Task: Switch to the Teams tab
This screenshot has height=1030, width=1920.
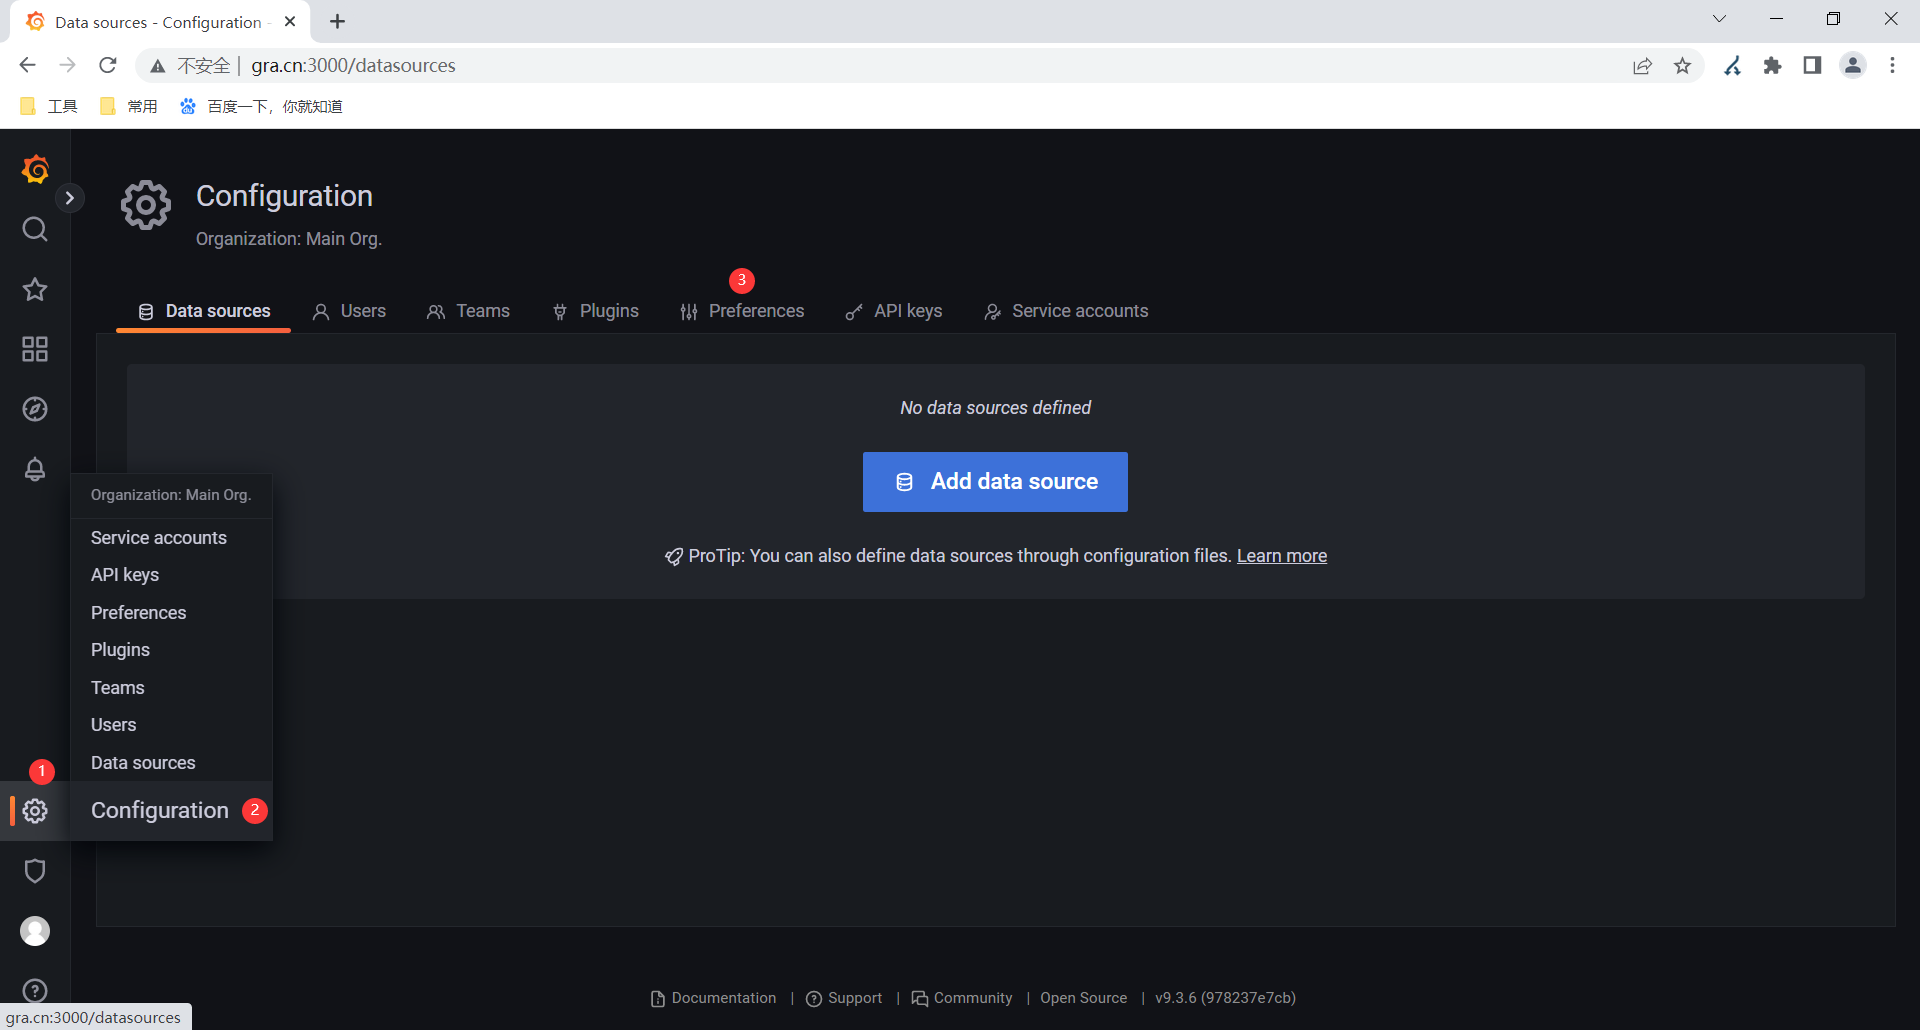Action: point(469,311)
